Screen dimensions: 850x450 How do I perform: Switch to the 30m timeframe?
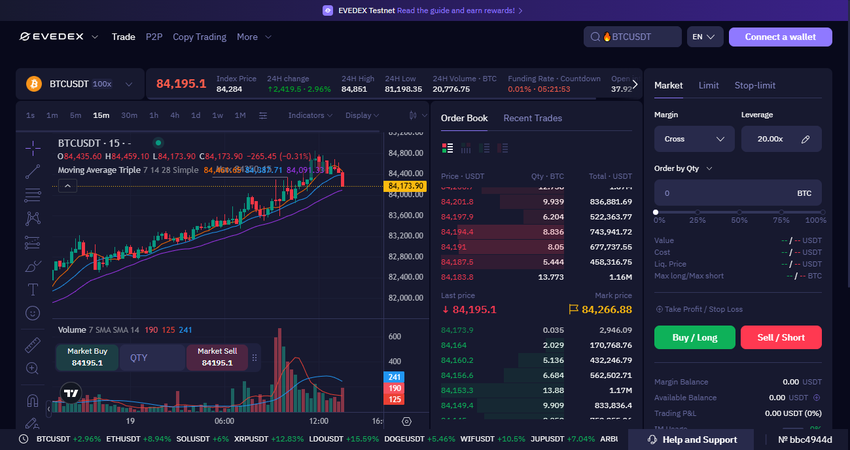coord(129,115)
